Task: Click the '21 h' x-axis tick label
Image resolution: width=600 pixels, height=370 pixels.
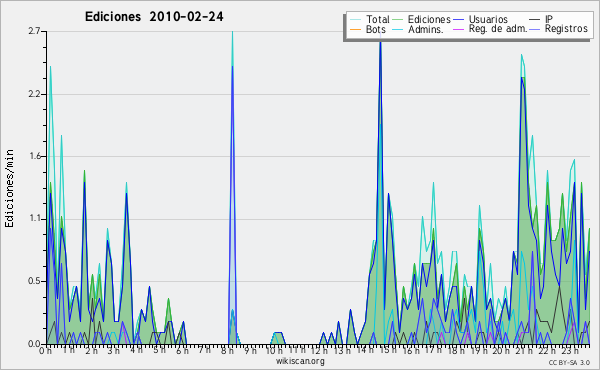Action: click(523, 351)
